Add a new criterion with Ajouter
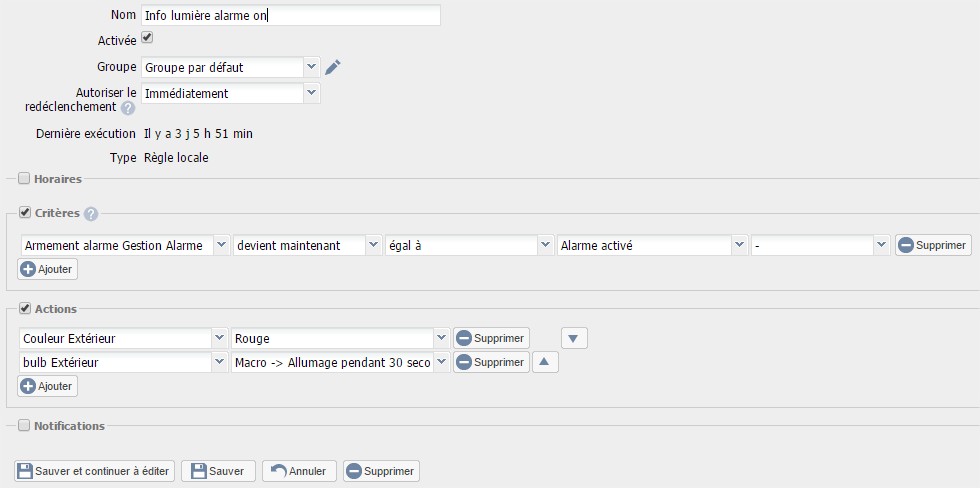The image size is (980, 488). click(48, 269)
